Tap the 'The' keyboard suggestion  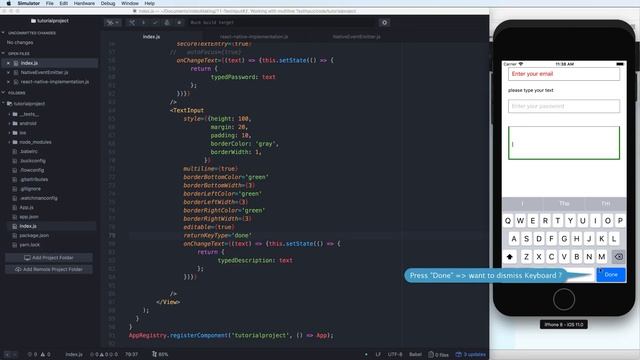(564, 203)
